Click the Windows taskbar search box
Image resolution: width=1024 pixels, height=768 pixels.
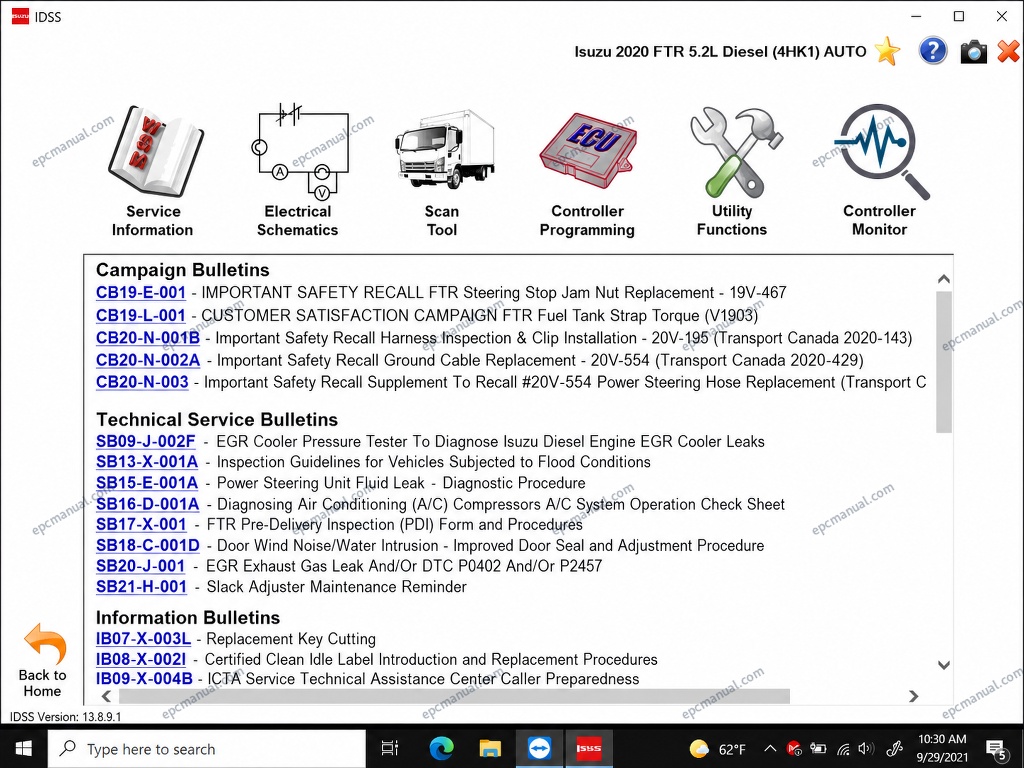click(x=206, y=749)
